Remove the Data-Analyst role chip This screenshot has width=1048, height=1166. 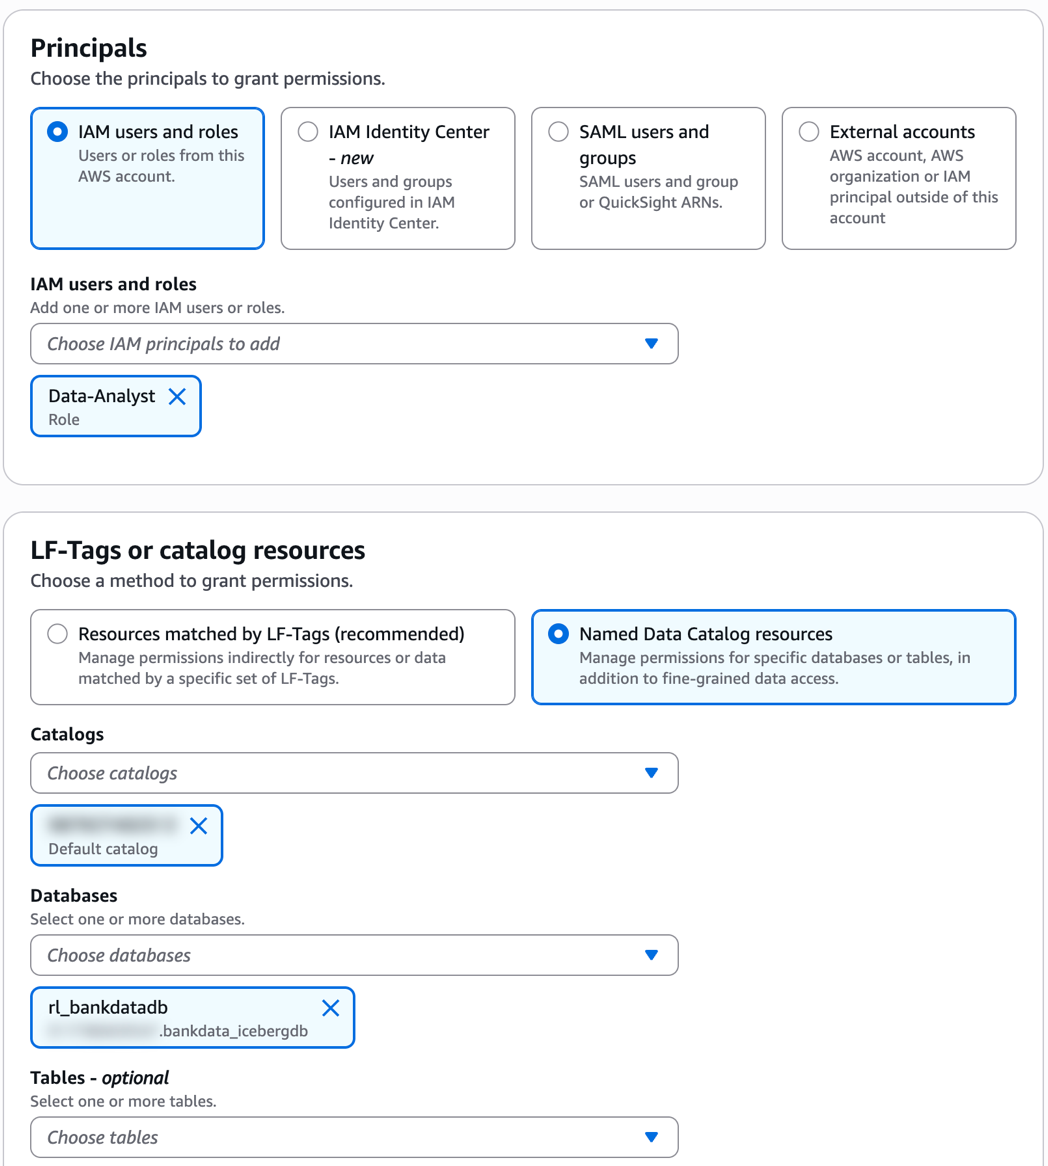point(177,397)
